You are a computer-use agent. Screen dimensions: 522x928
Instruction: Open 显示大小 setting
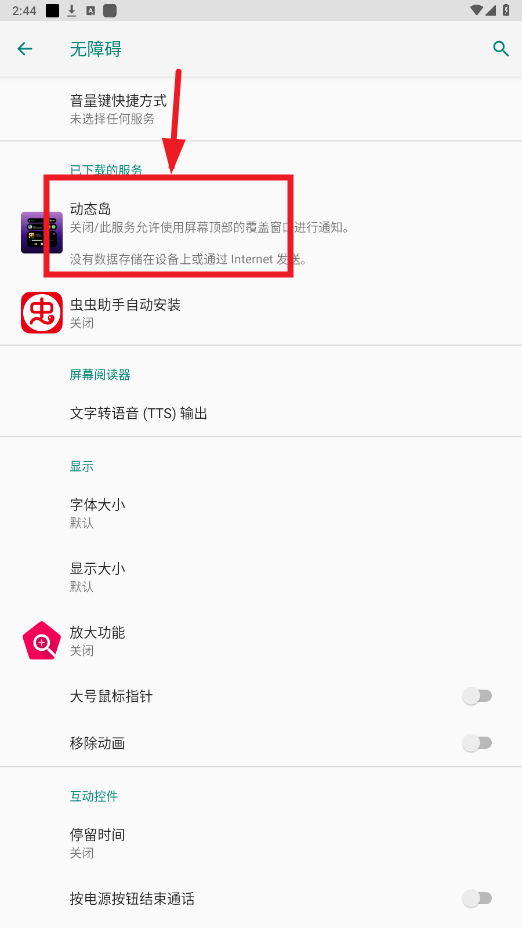coord(261,577)
